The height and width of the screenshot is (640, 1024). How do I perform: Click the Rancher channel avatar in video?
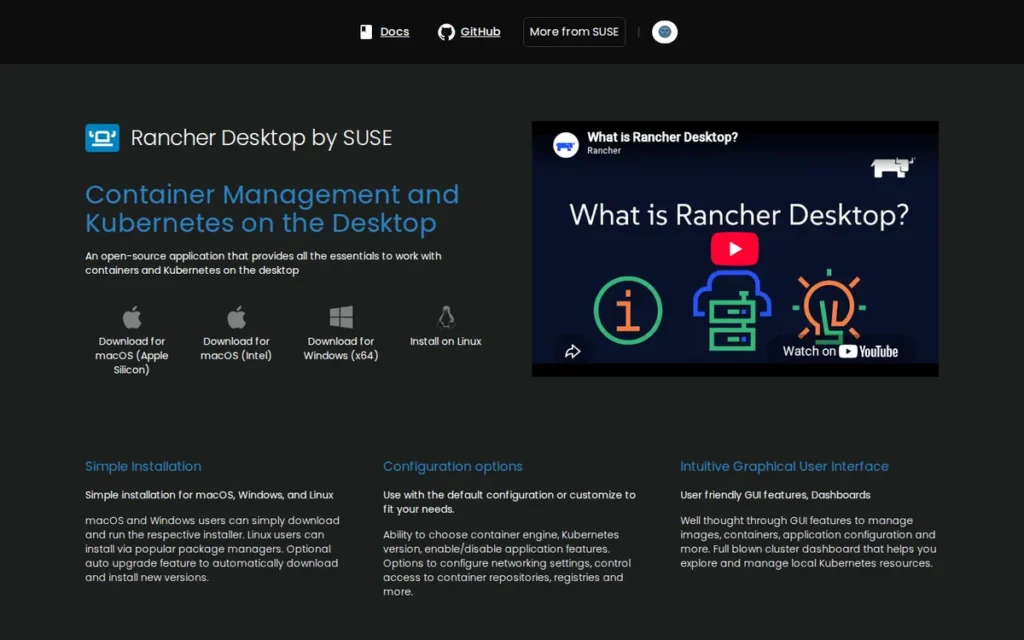(x=566, y=144)
